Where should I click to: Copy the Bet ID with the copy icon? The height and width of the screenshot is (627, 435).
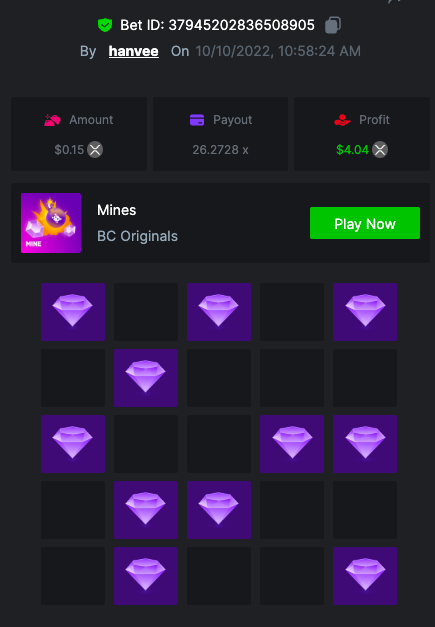click(333, 25)
